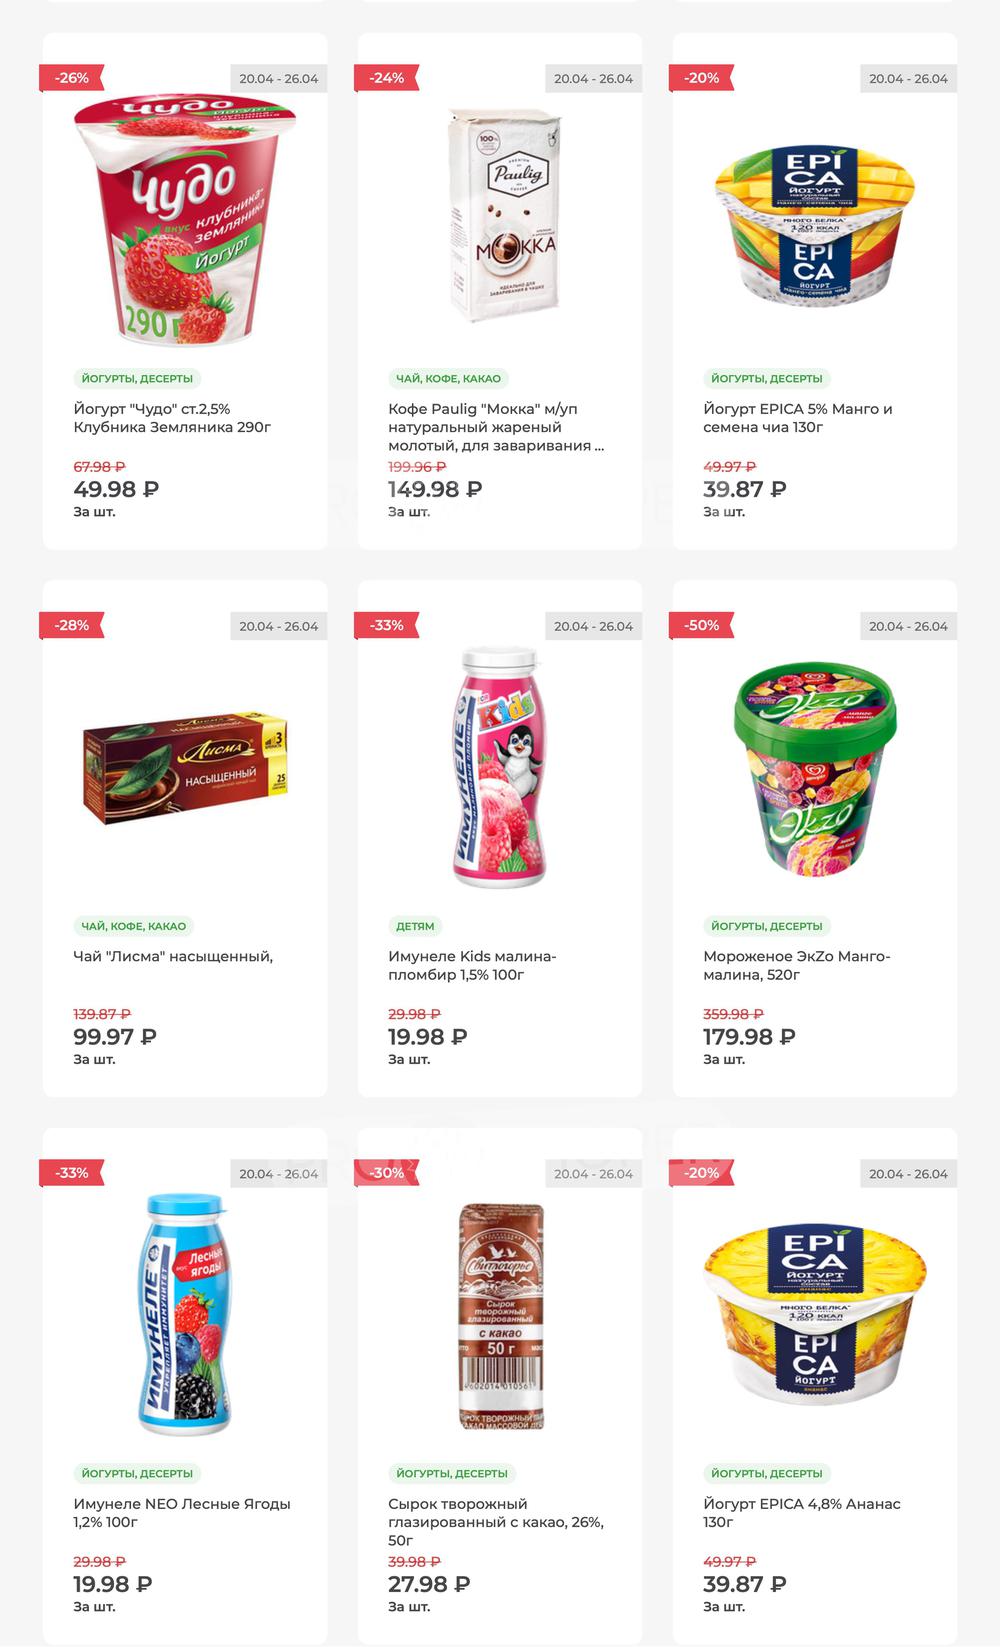The image size is (1000, 1647).
Task: Click the Paulig Мокка coffee package image
Action: coord(500,216)
